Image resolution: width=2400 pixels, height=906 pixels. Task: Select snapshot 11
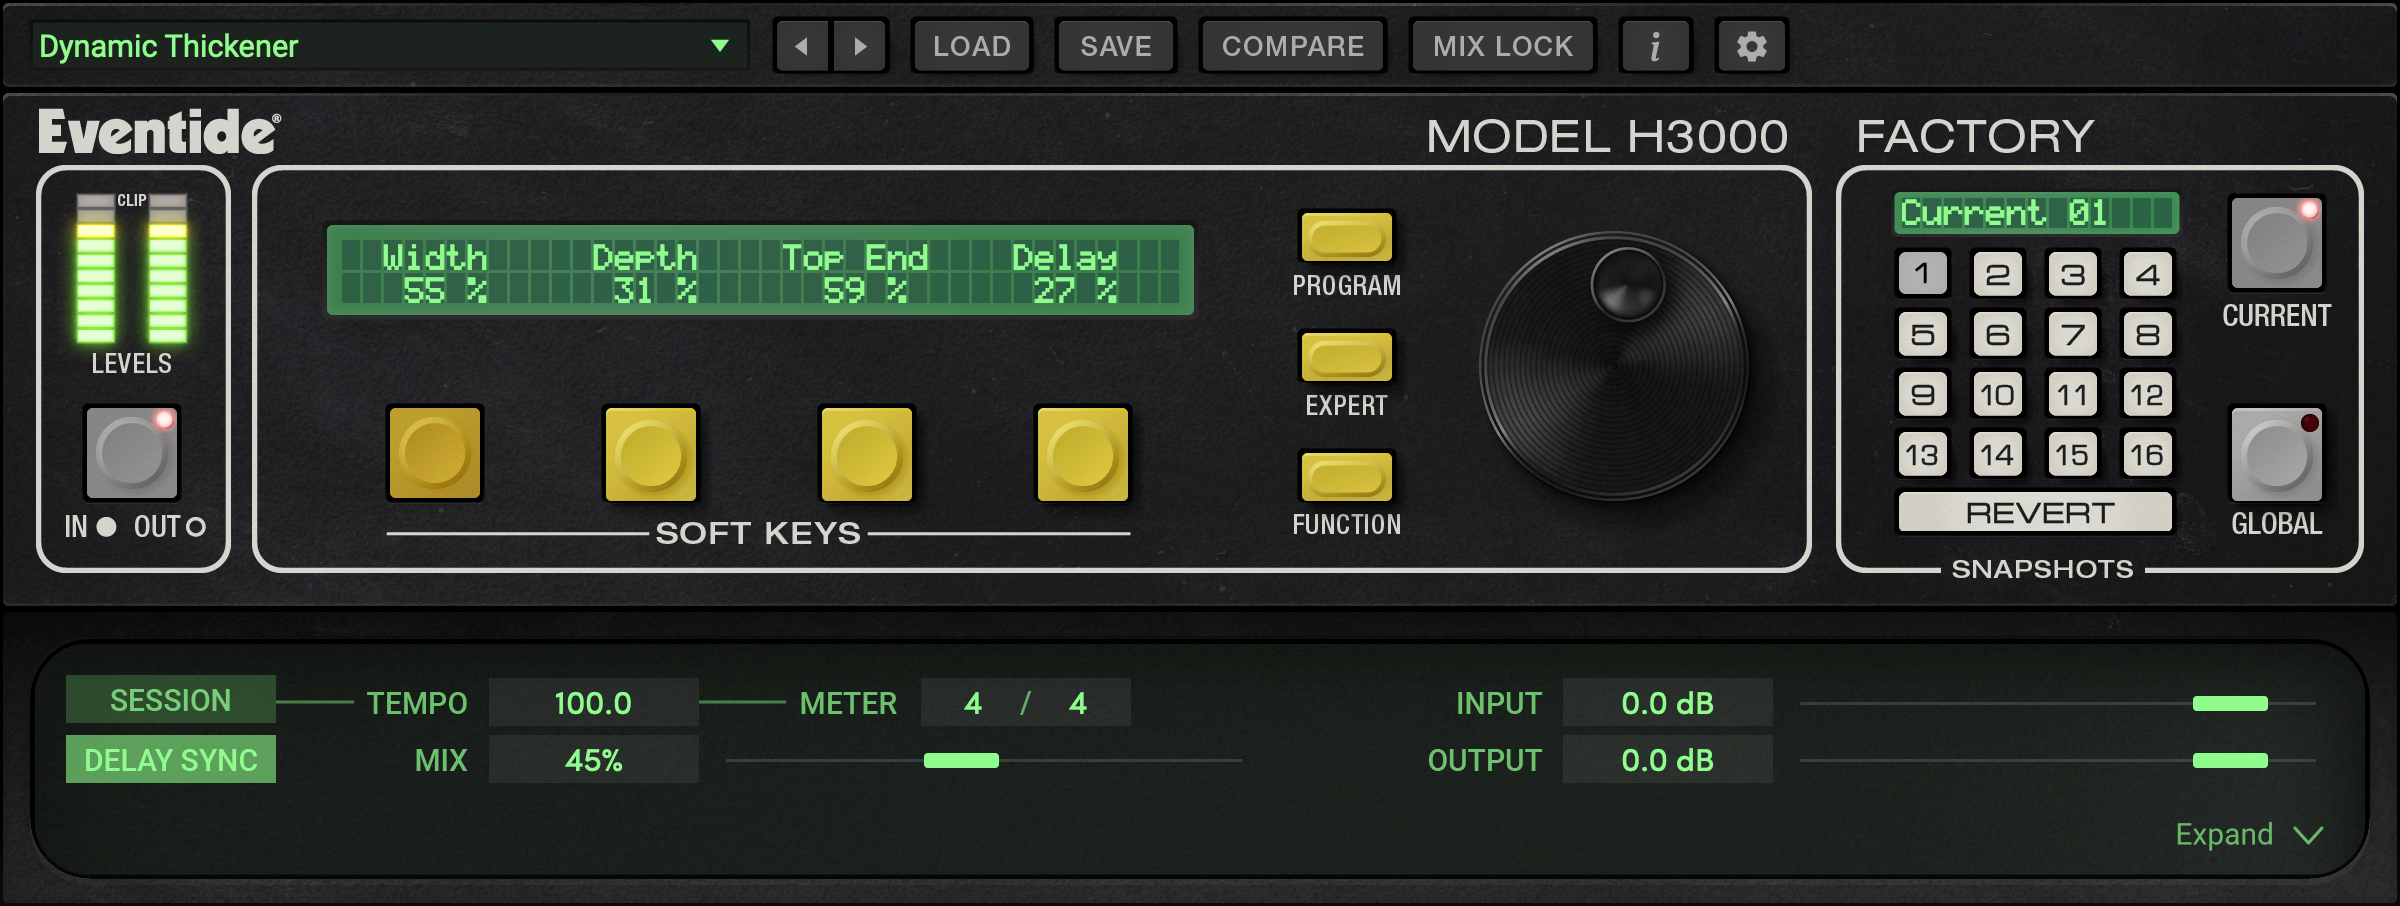click(2072, 395)
